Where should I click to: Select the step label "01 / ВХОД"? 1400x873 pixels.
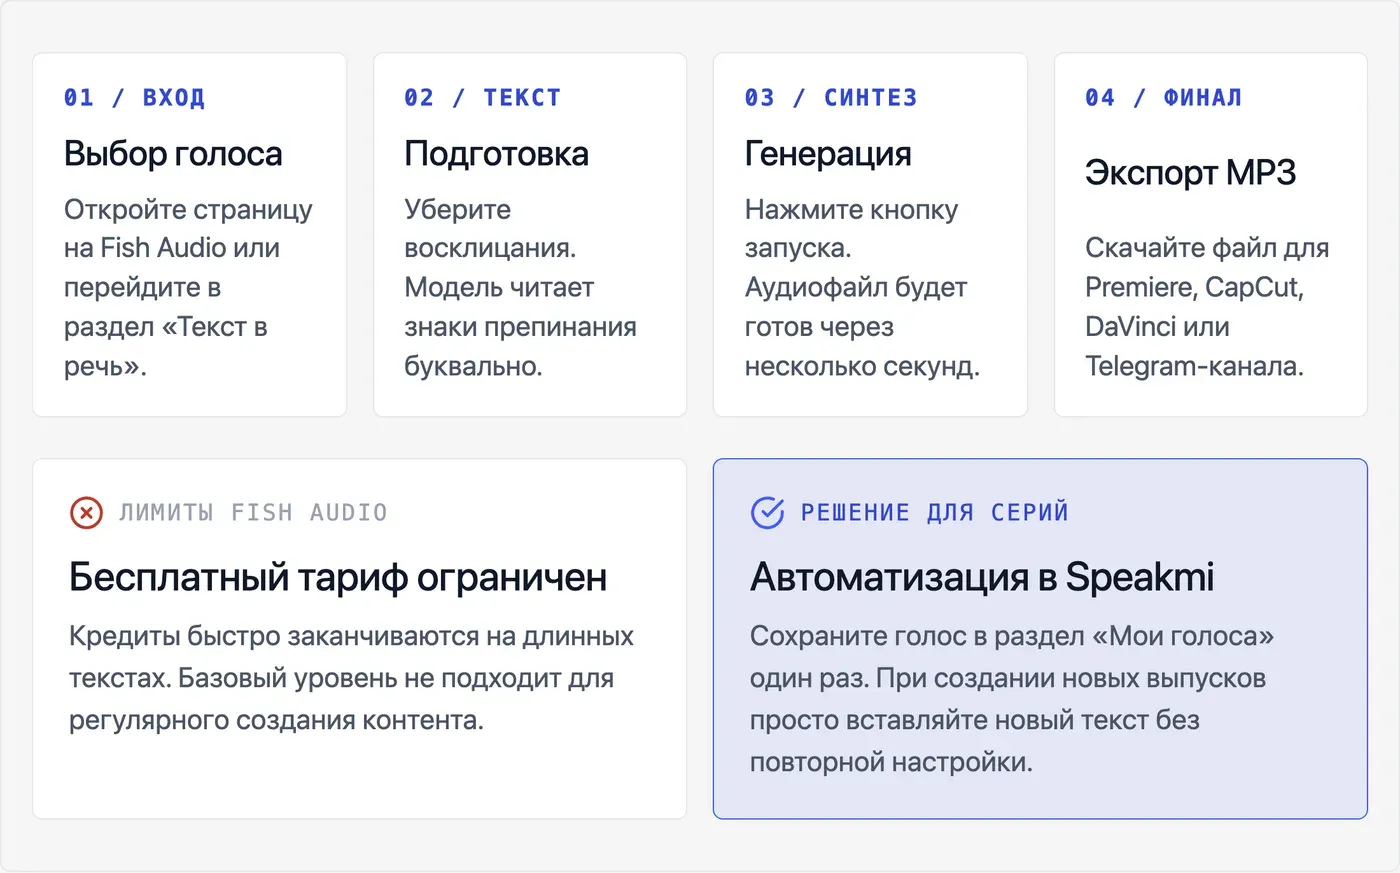tap(134, 98)
